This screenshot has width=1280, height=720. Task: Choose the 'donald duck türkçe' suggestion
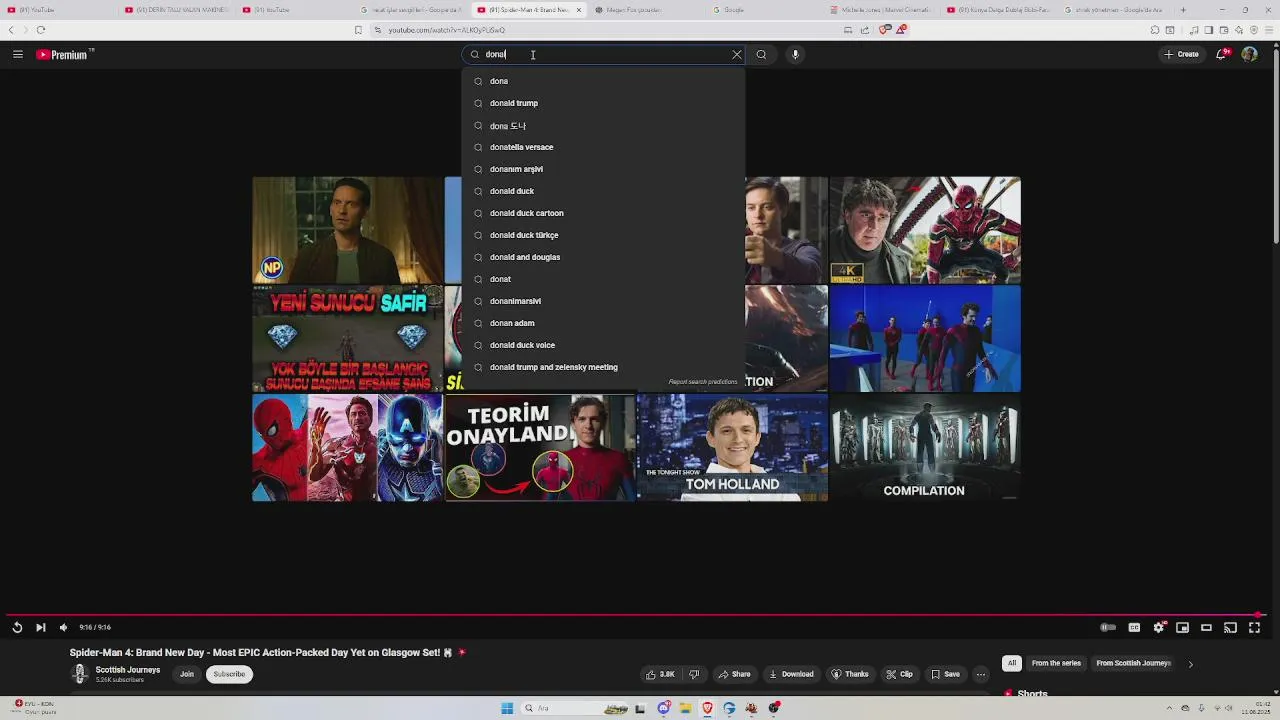tap(603, 235)
